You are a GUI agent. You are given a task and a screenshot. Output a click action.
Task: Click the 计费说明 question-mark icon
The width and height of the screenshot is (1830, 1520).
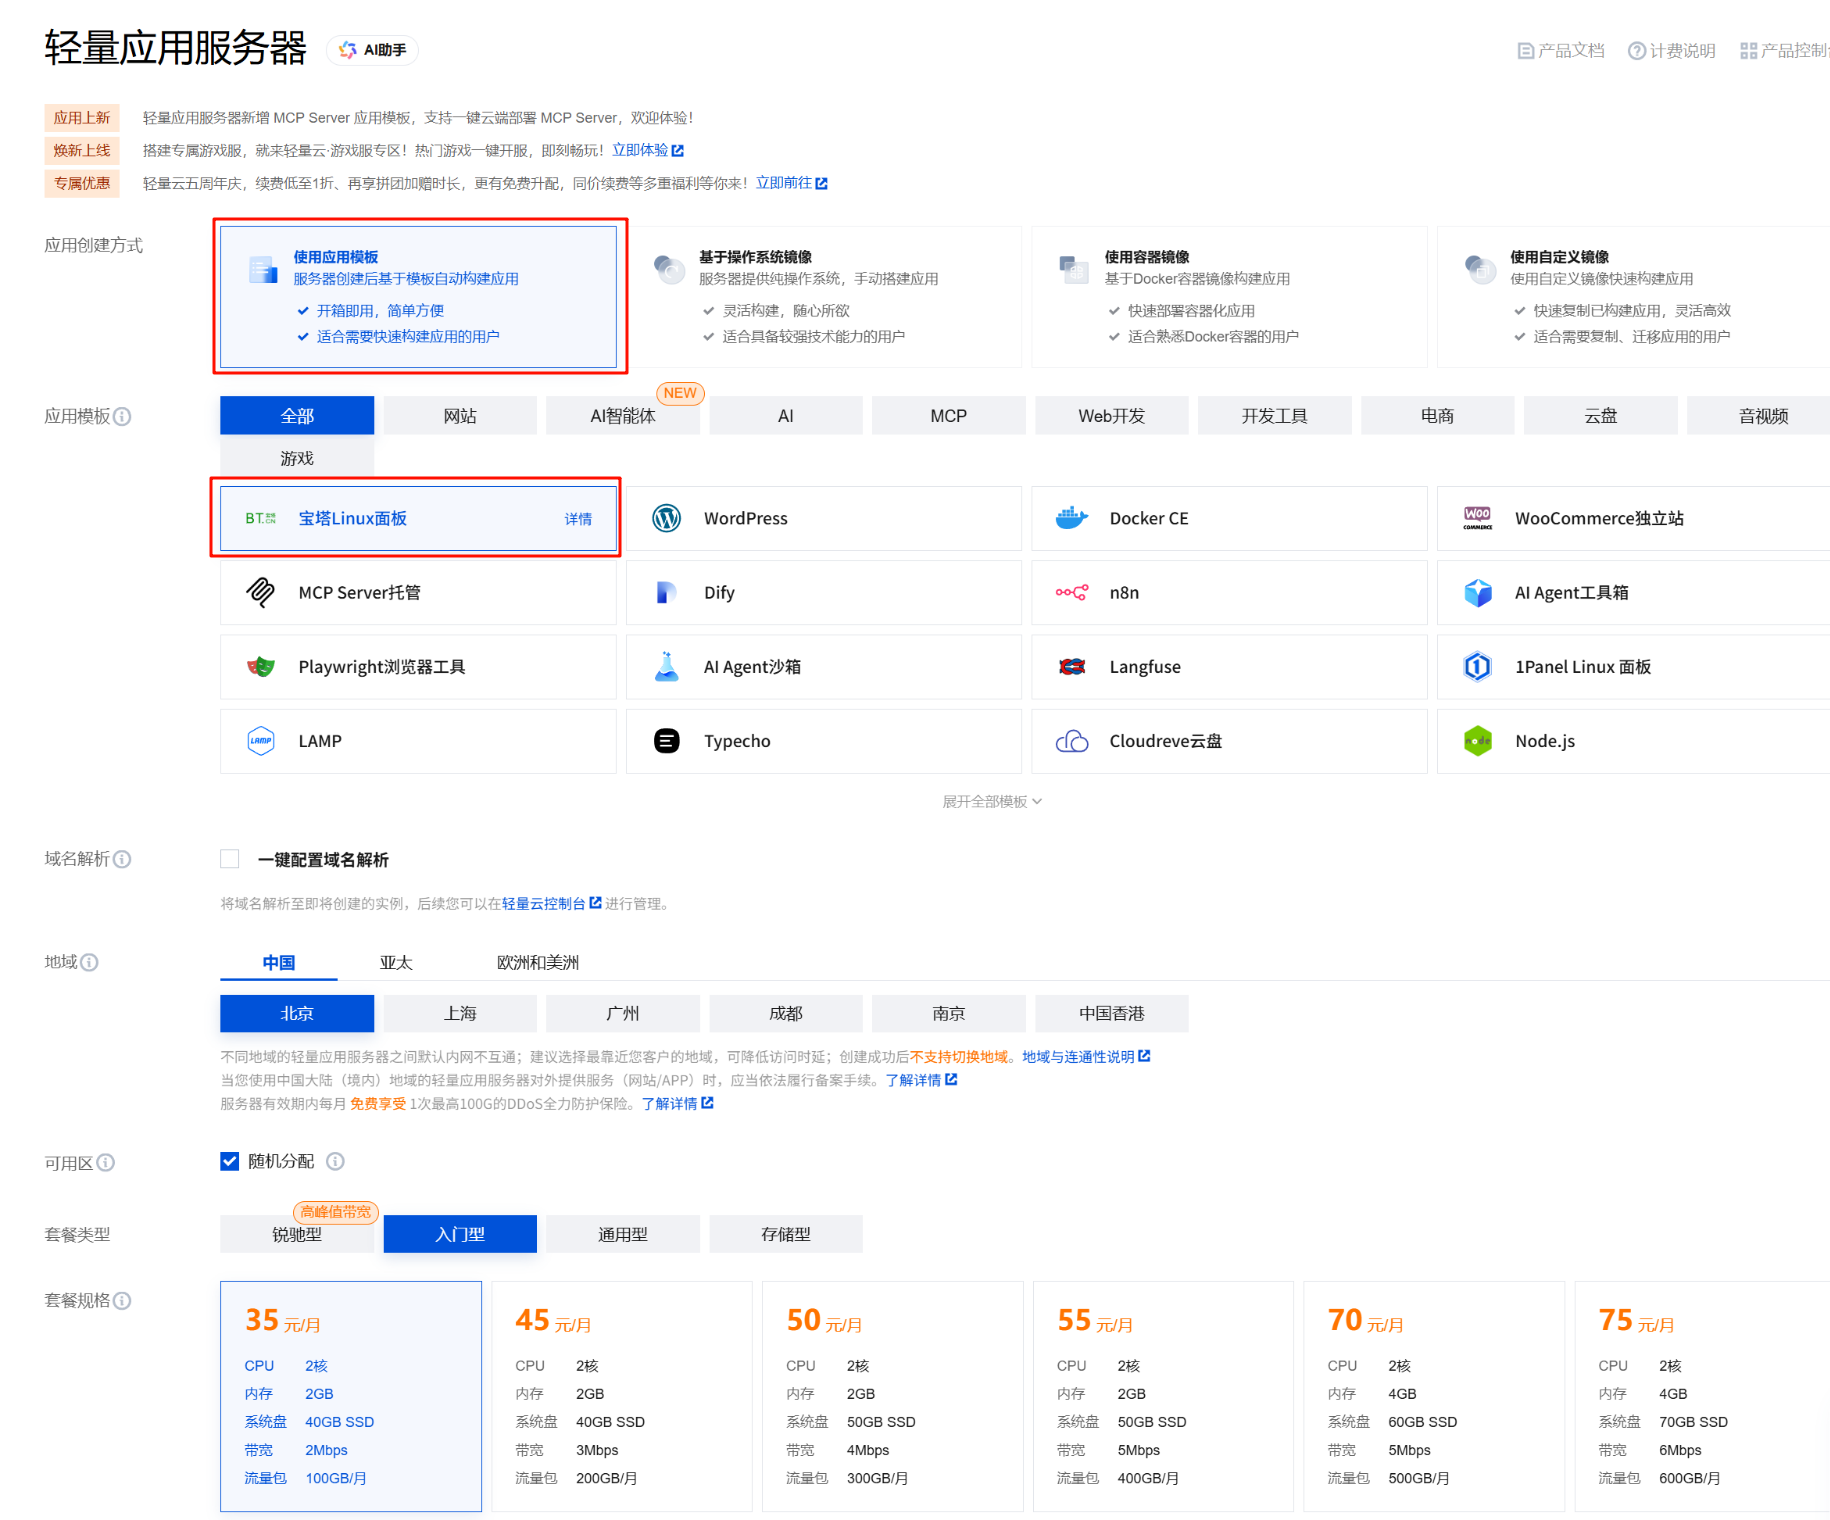[1636, 51]
